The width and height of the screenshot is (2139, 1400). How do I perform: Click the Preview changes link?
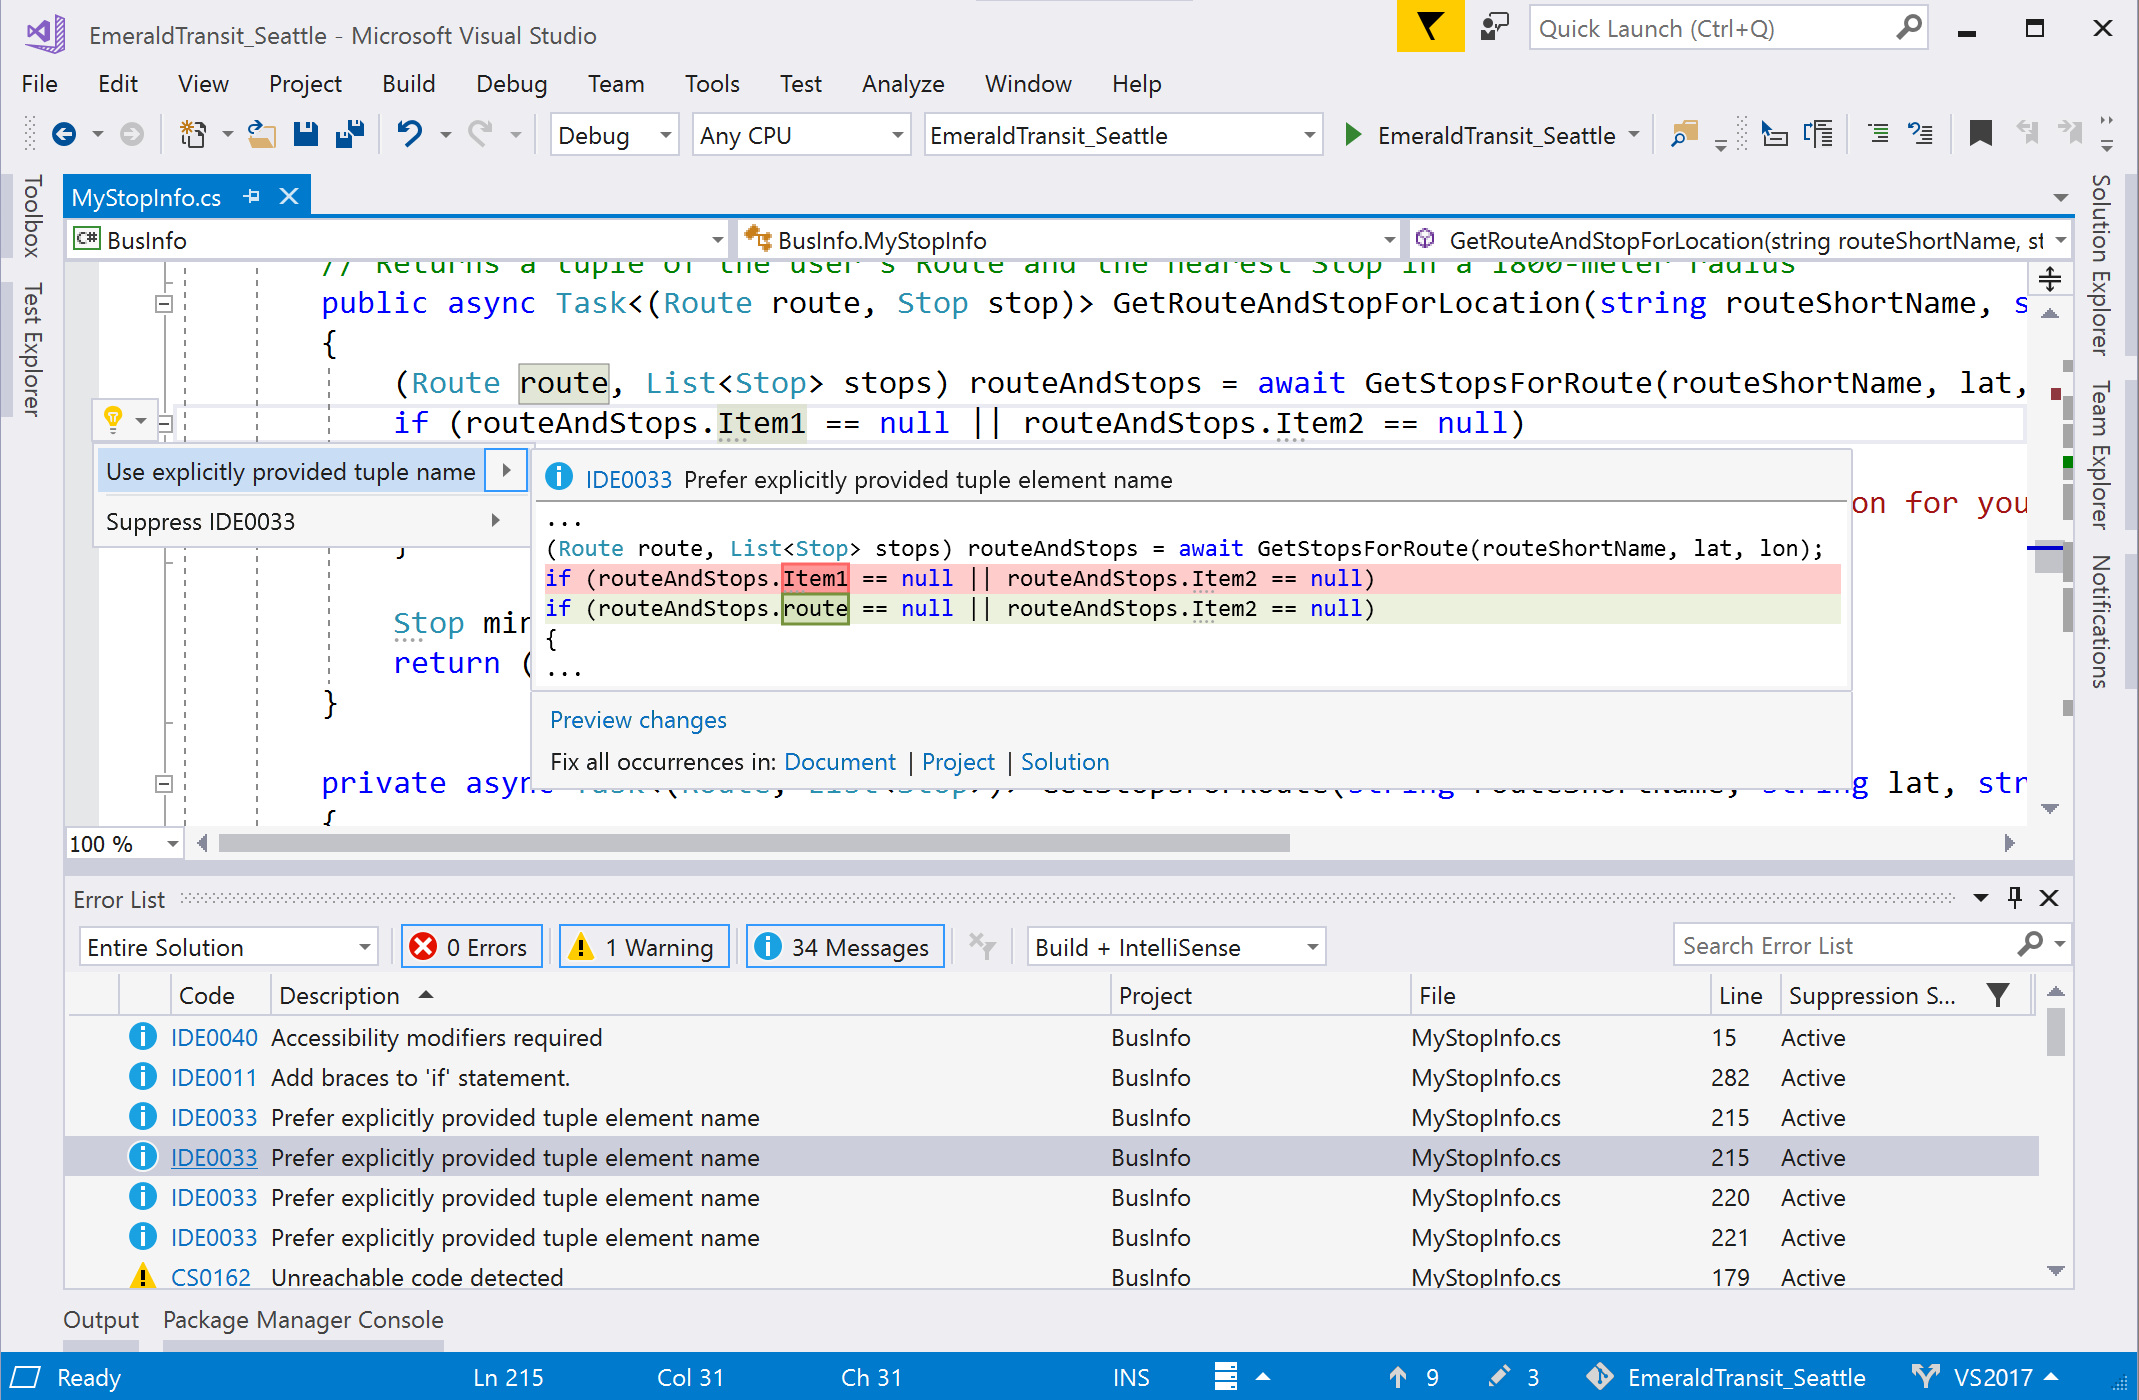(x=637, y=719)
